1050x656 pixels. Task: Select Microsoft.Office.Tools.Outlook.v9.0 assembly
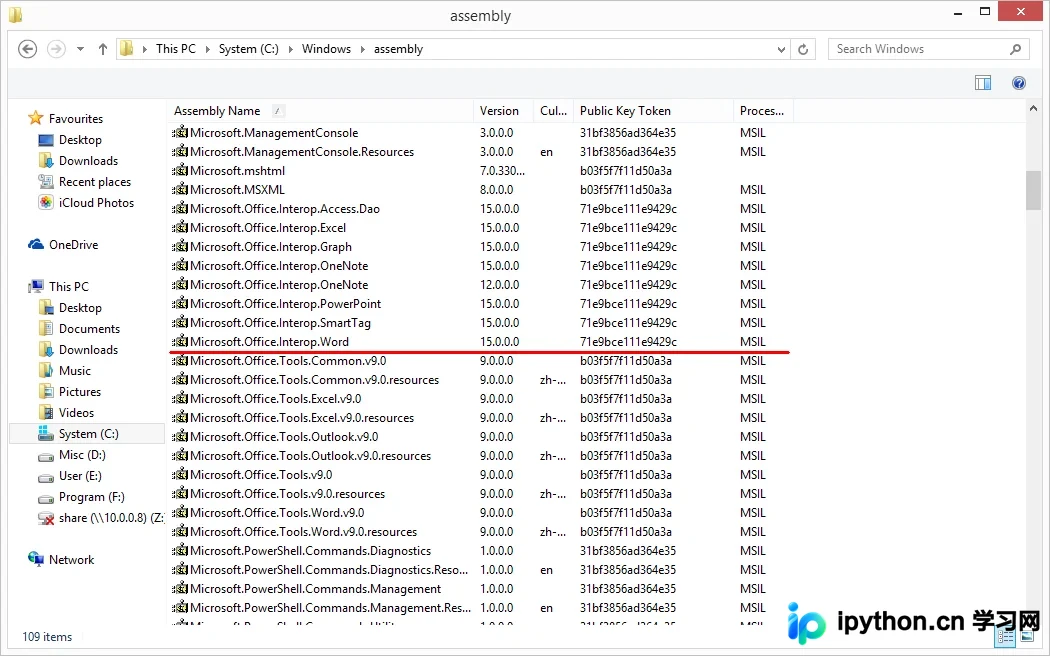[284, 436]
